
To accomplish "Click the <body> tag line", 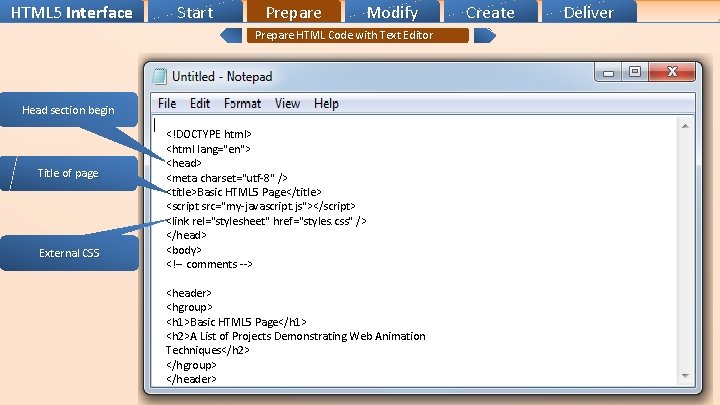I will [x=184, y=250].
